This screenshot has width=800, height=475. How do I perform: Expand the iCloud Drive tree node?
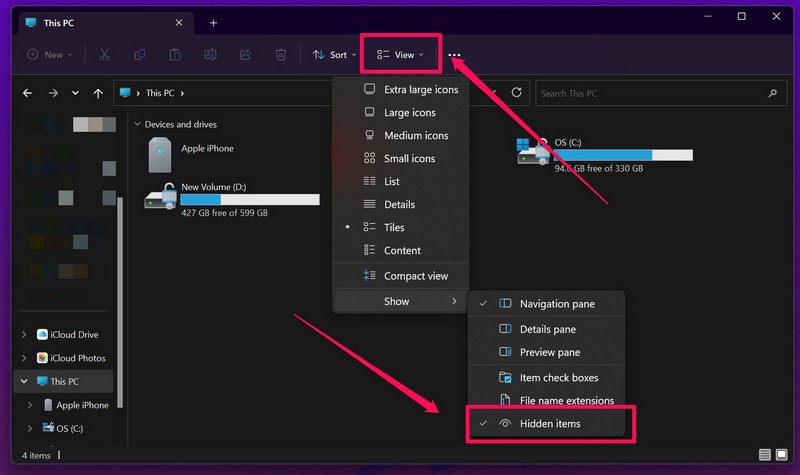24,335
